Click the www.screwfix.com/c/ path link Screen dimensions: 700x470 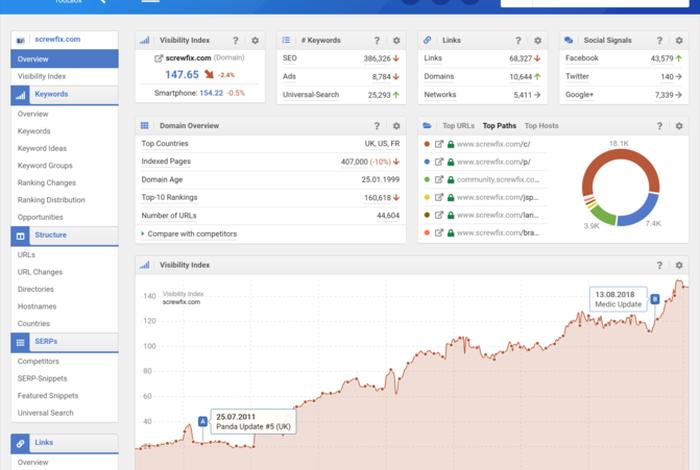(493, 144)
